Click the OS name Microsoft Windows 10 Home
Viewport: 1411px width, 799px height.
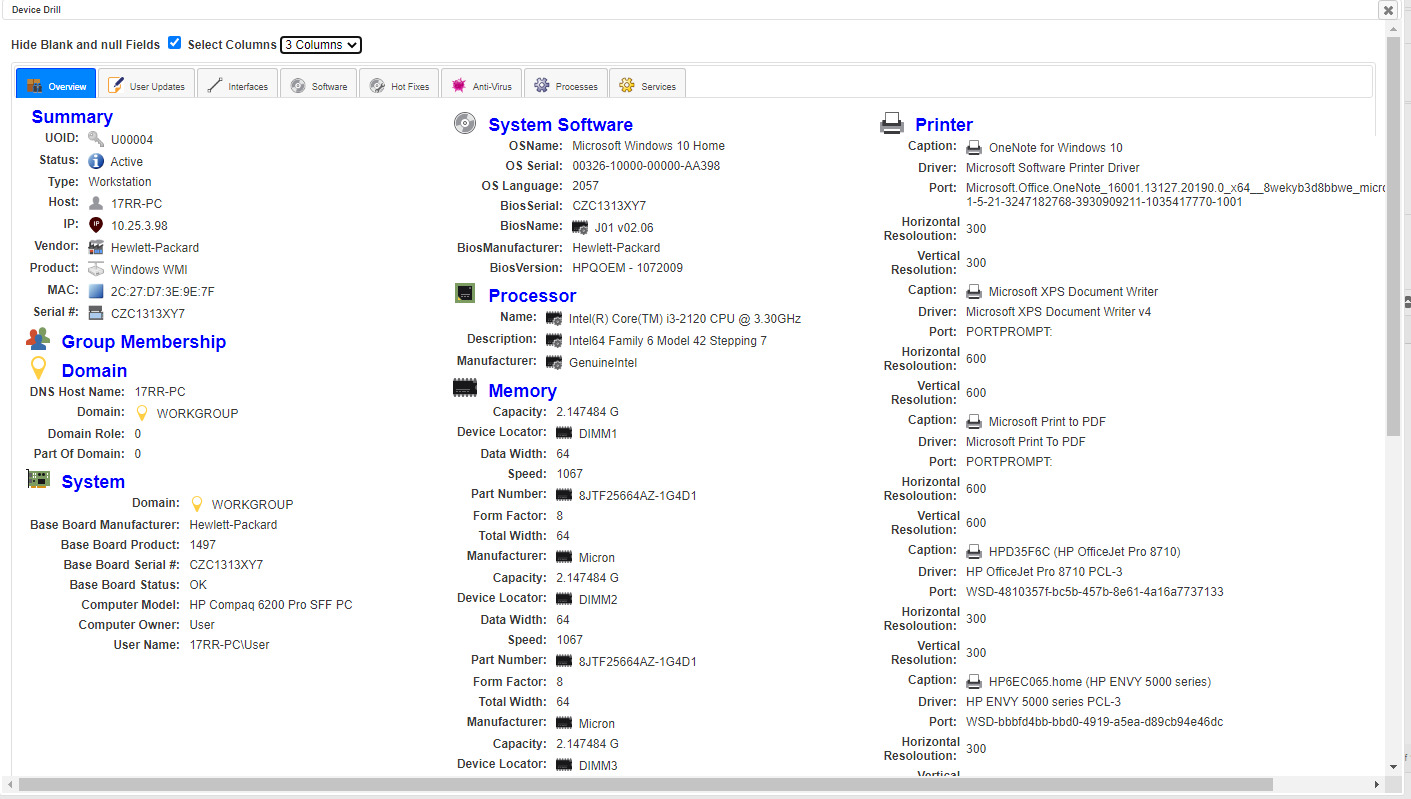648,146
